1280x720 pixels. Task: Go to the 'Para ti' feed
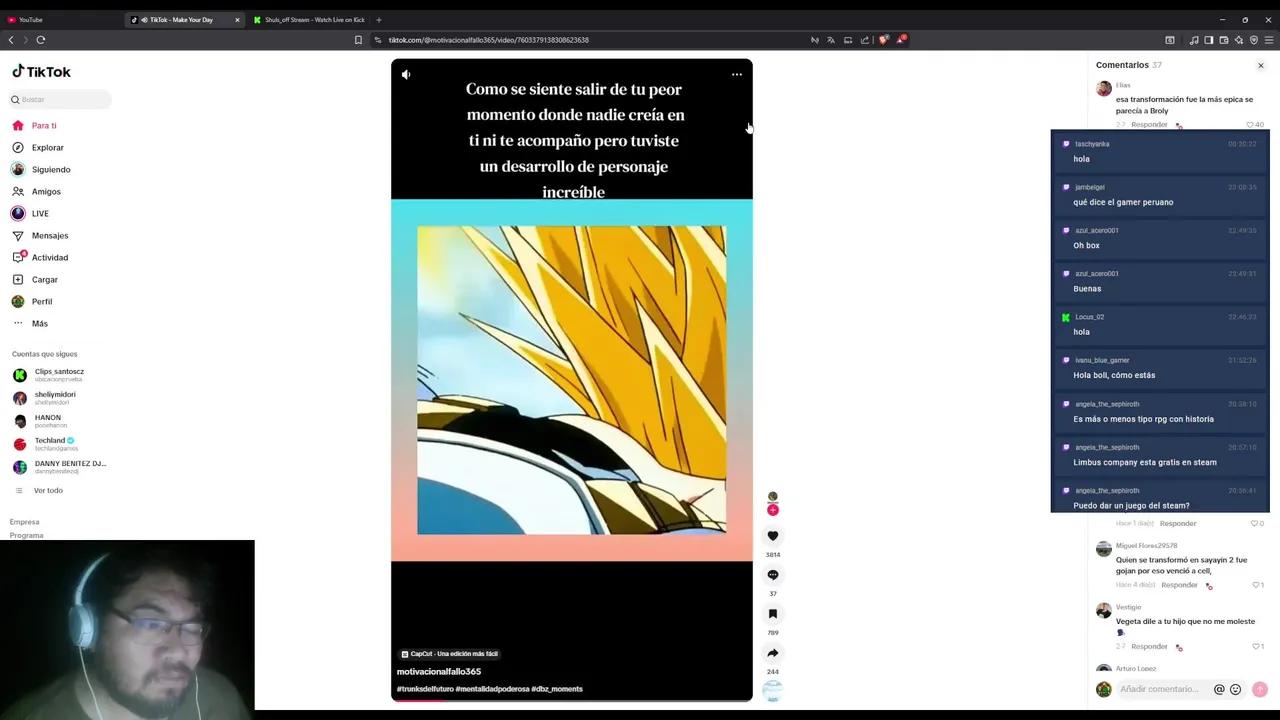click(34, 126)
